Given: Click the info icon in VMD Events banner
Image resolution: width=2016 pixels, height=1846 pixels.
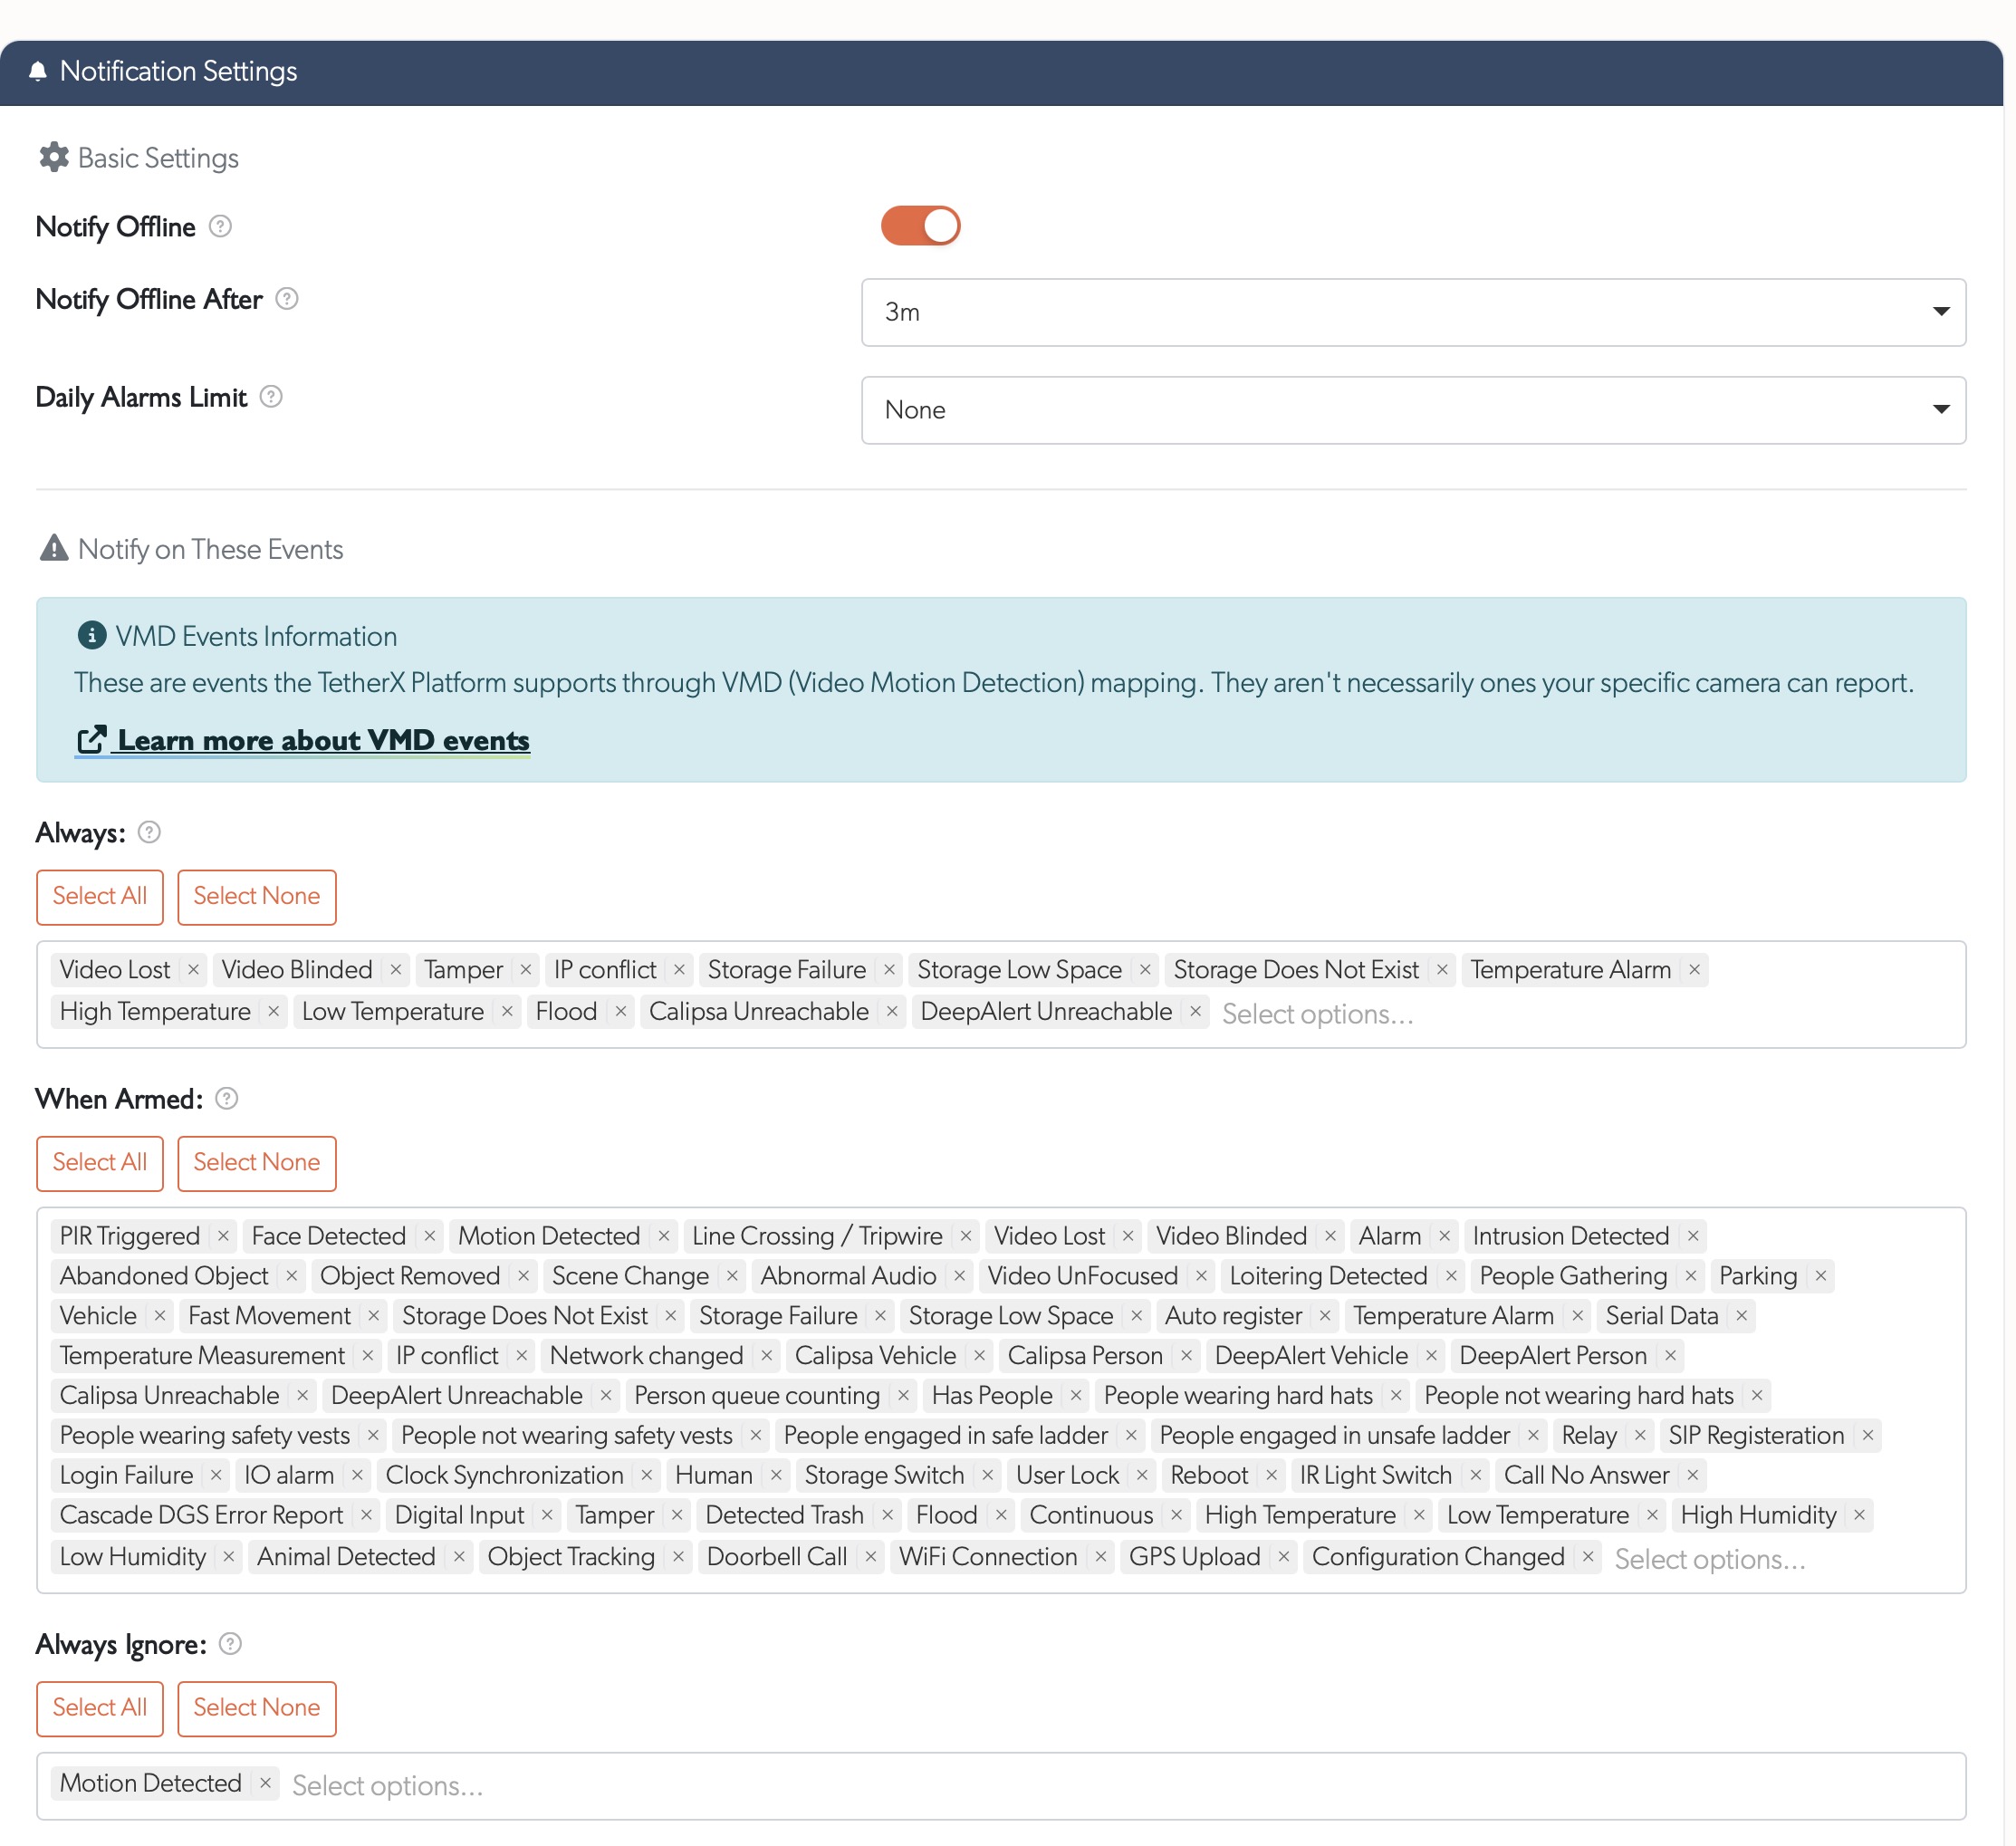Looking at the screenshot, I should [92, 635].
